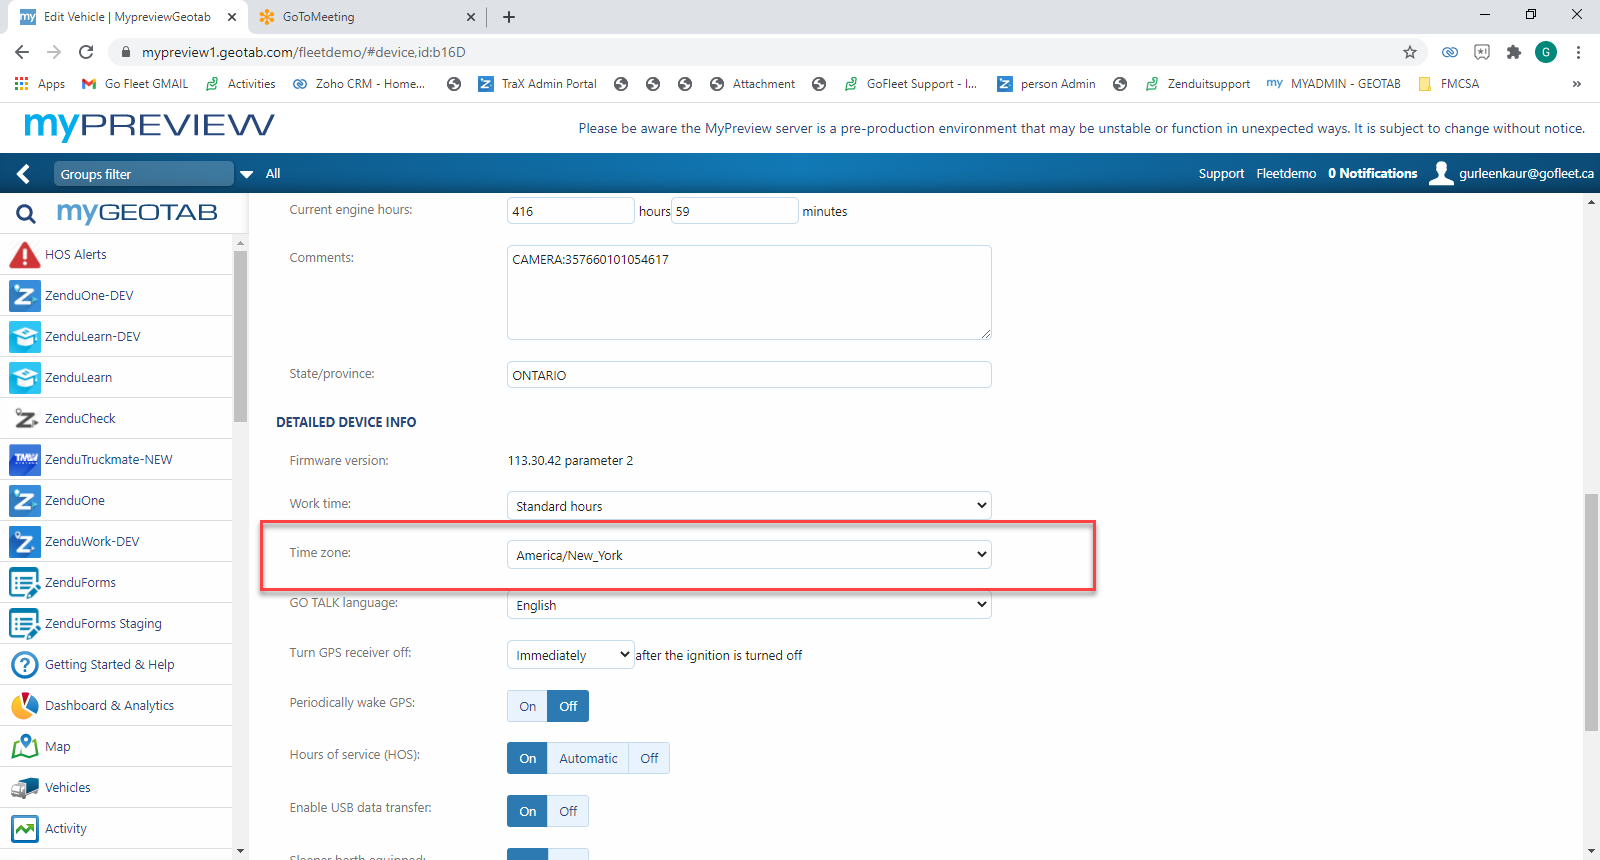Image resolution: width=1600 pixels, height=860 pixels.
Task: Click the Current engine hours field
Action: (571, 211)
